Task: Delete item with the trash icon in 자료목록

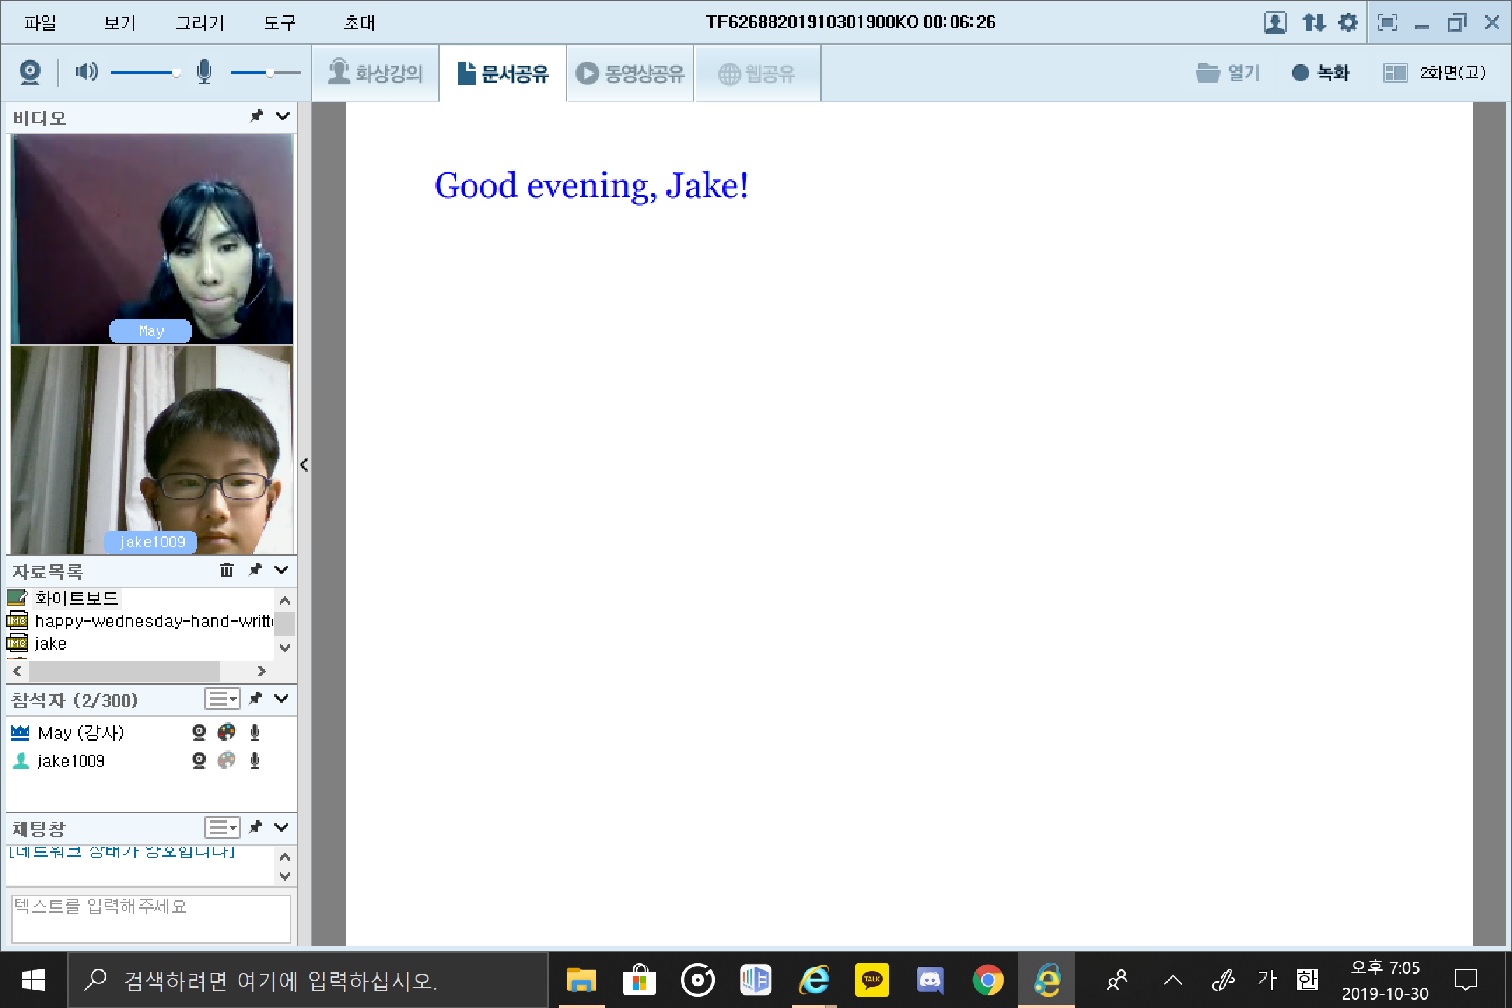Action: pos(227,570)
